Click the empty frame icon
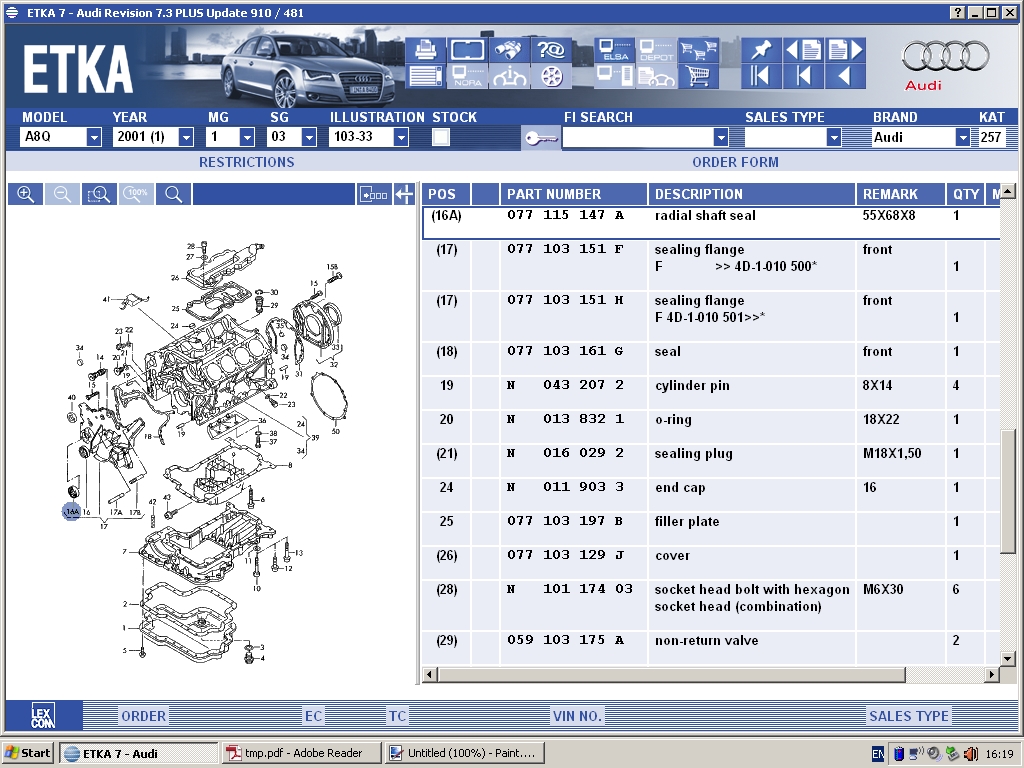The height and width of the screenshot is (768, 1024). [x=468, y=50]
